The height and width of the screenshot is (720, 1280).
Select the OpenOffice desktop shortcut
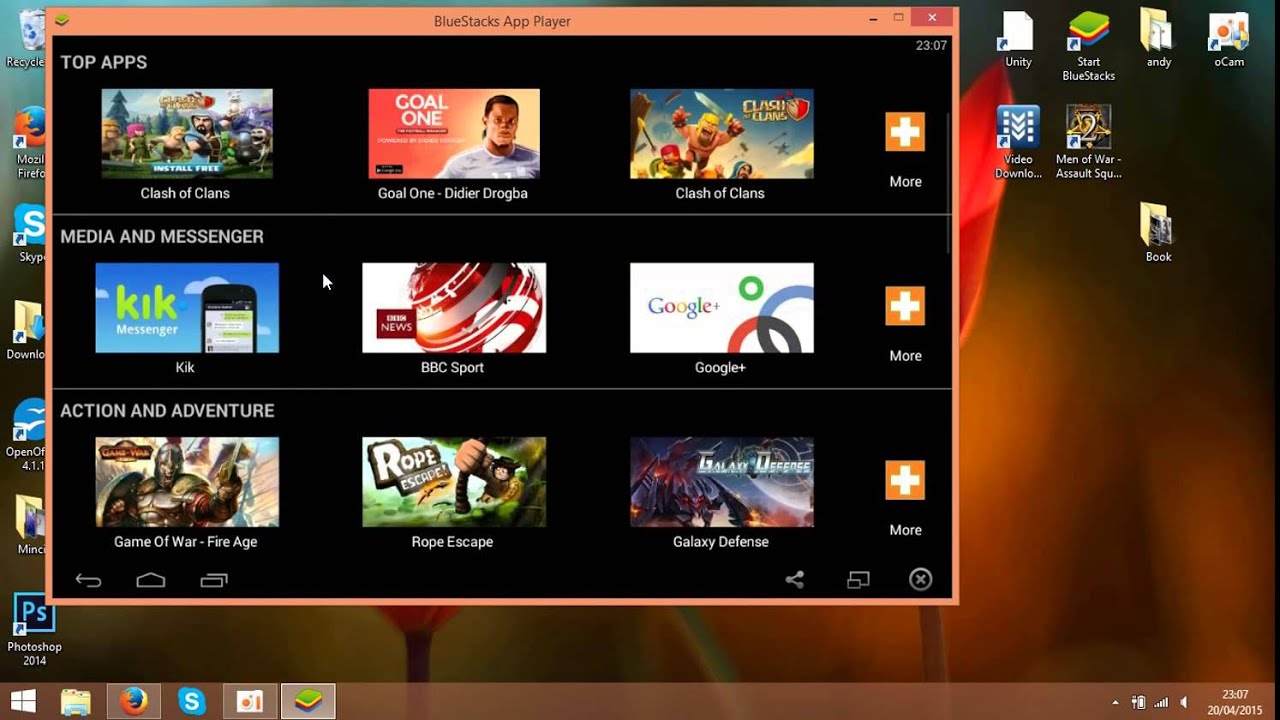pos(28,435)
